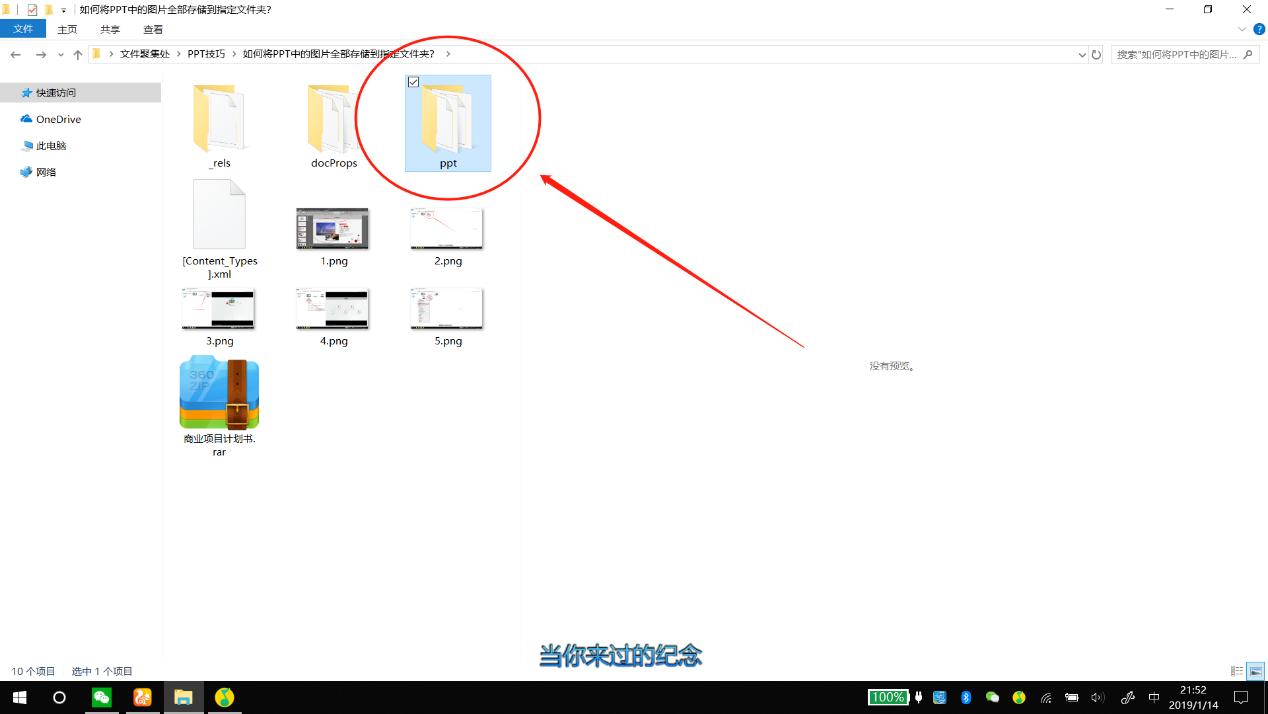Click the WeChat system tray icon
1268x714 pixels.
[992, 697]
